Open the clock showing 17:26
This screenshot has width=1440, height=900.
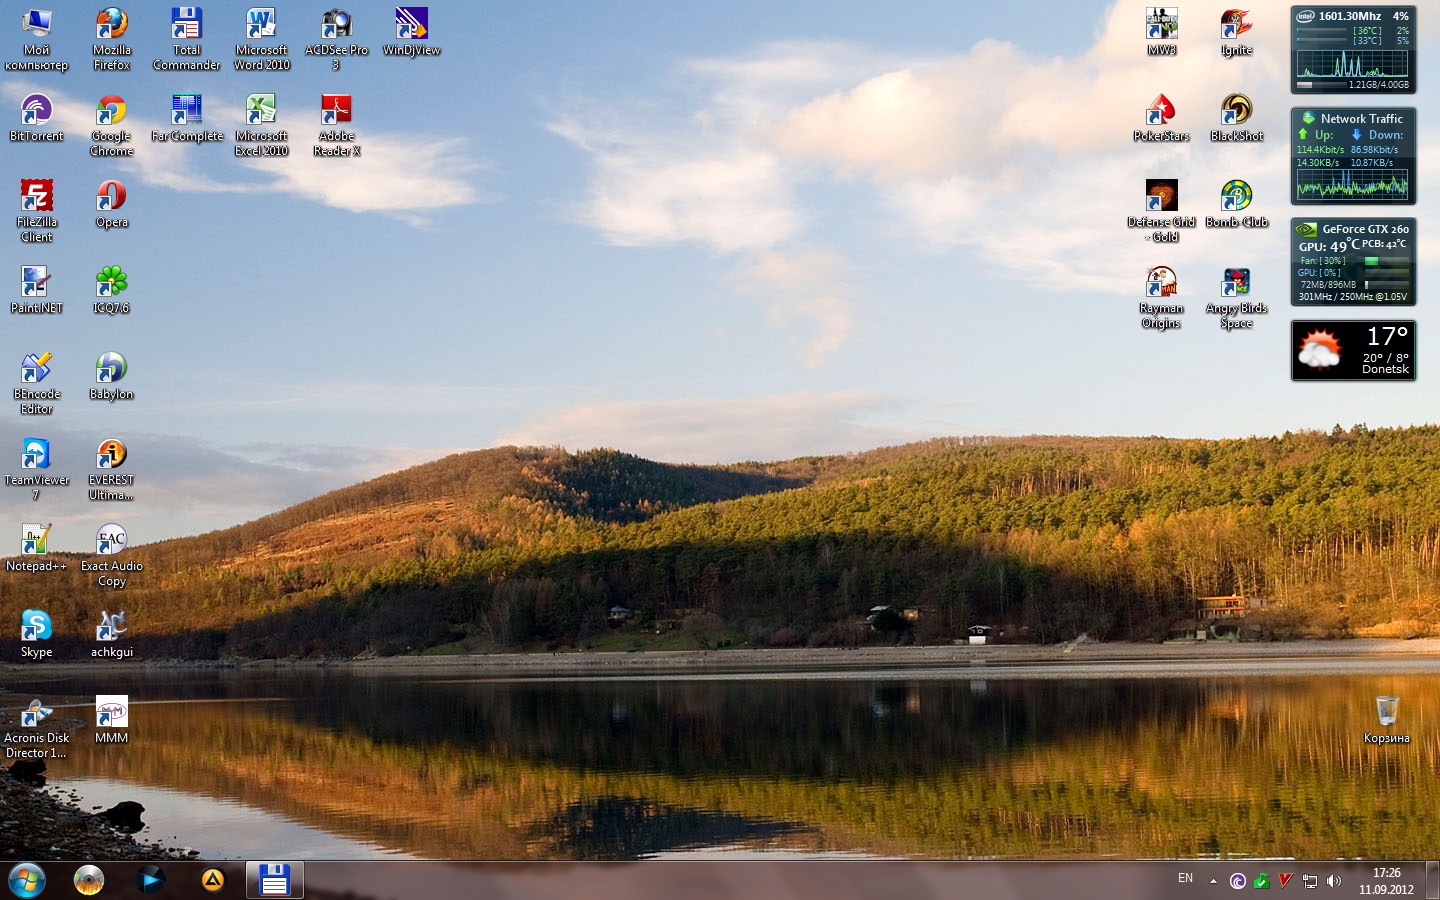pyautogui.click(x=1386, y=881)
